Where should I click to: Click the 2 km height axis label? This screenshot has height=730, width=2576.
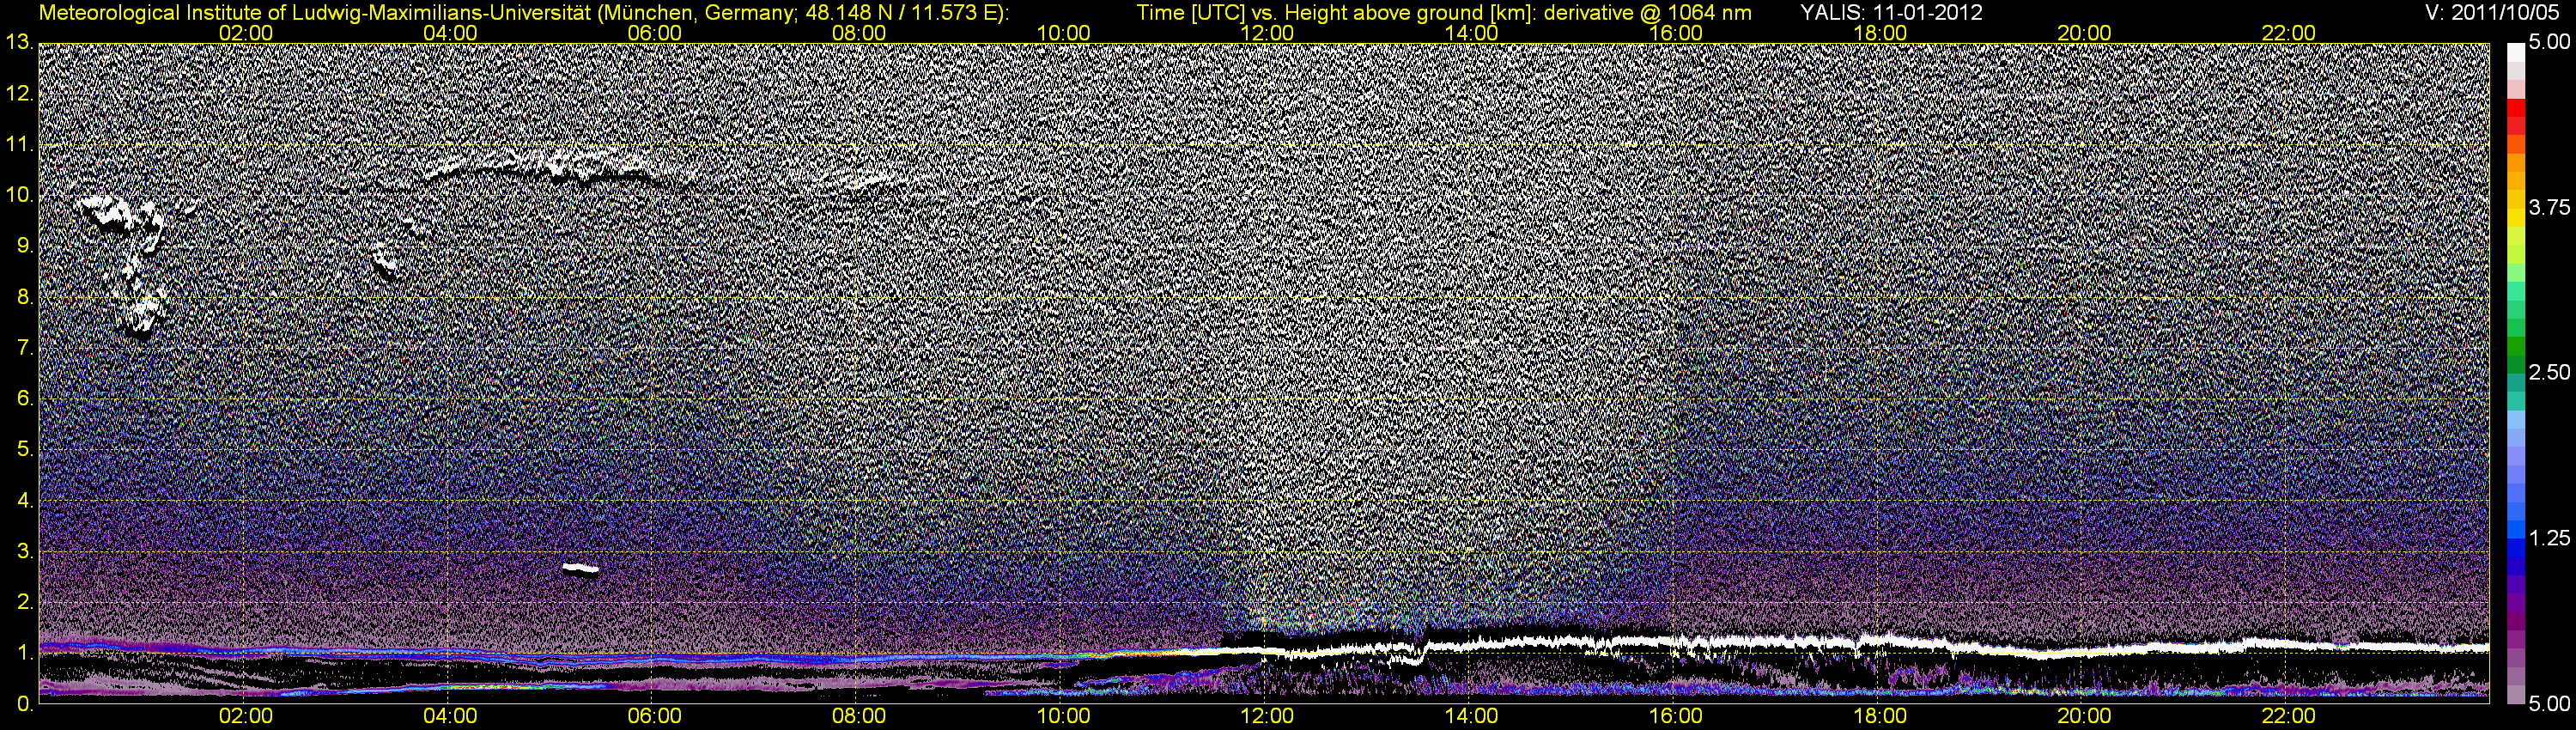25,602
